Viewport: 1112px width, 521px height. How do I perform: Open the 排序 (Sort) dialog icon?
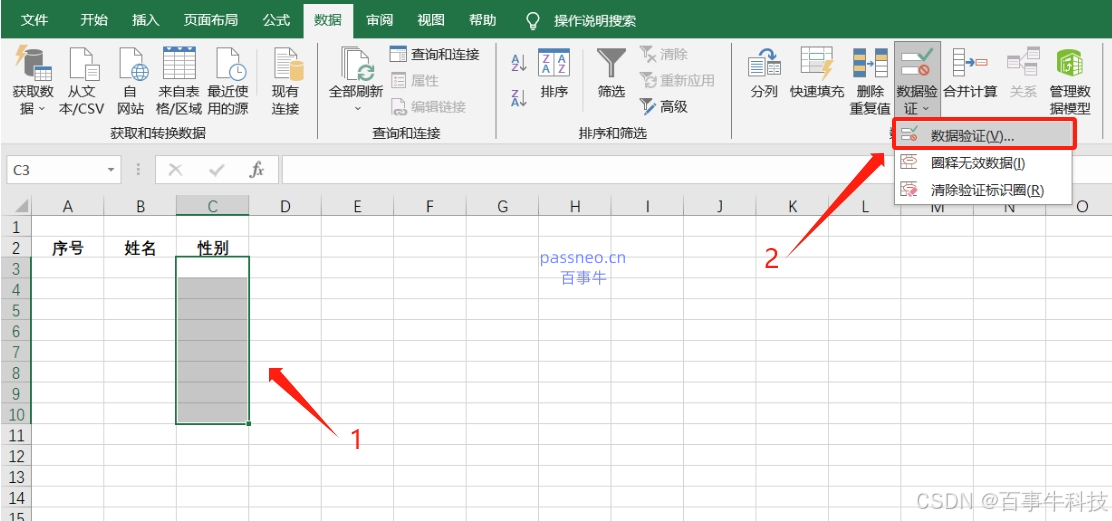(554, 64)
